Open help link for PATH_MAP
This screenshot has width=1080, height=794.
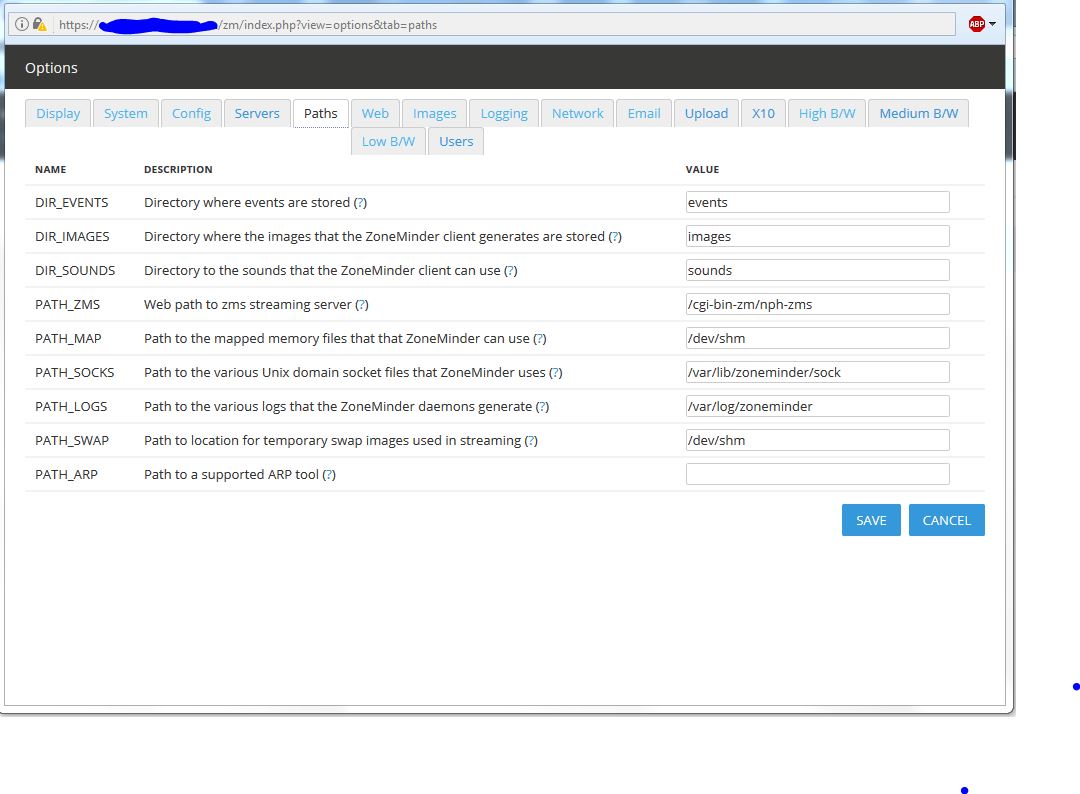click(x=540, y=339)
